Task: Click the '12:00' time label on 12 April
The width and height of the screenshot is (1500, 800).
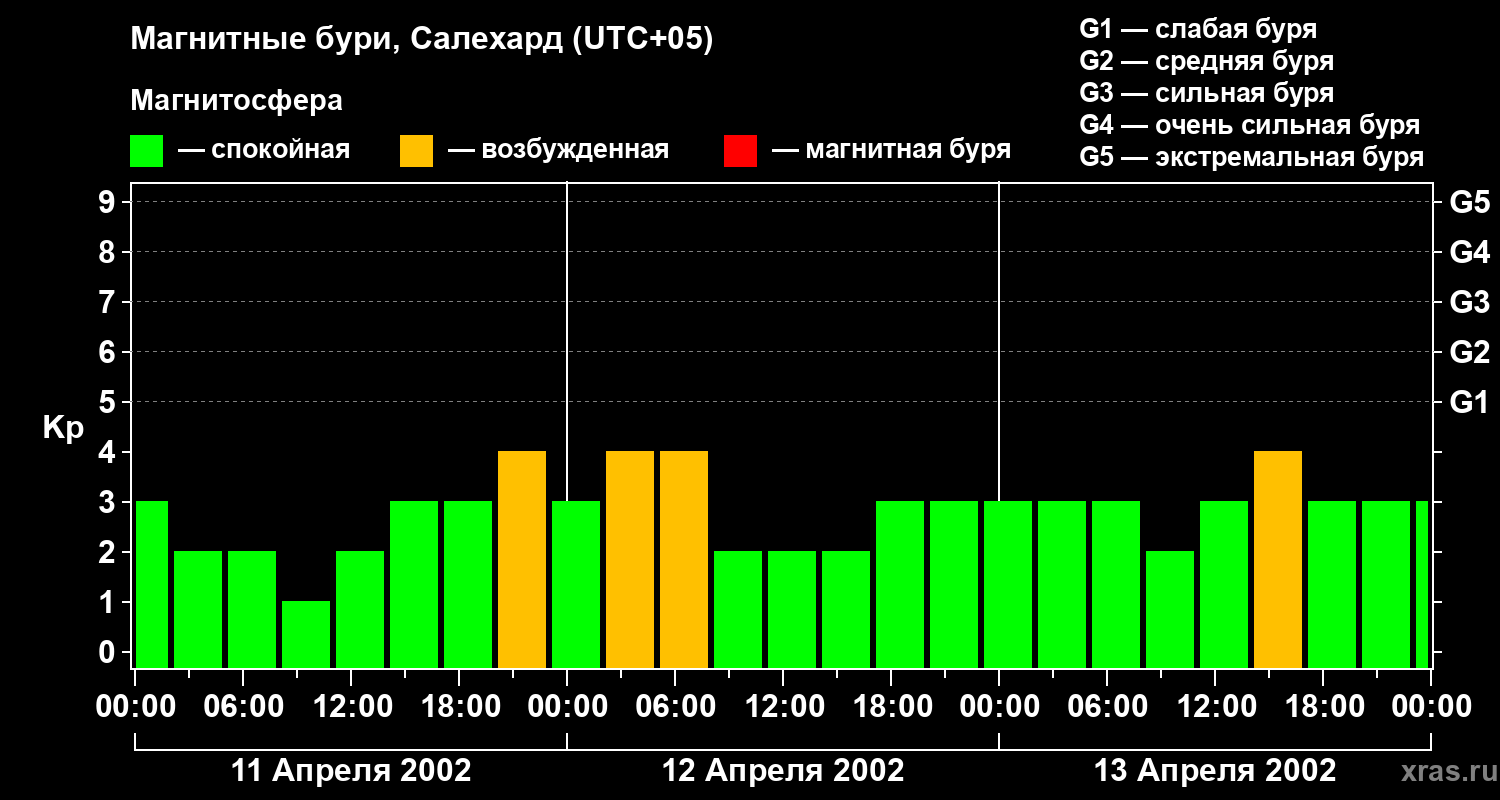Action: point(783,707)
